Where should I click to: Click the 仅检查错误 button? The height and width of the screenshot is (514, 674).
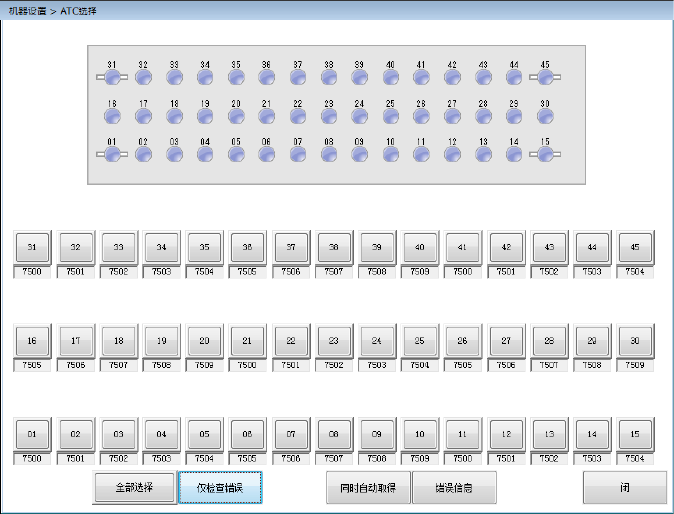coord(220,487)
